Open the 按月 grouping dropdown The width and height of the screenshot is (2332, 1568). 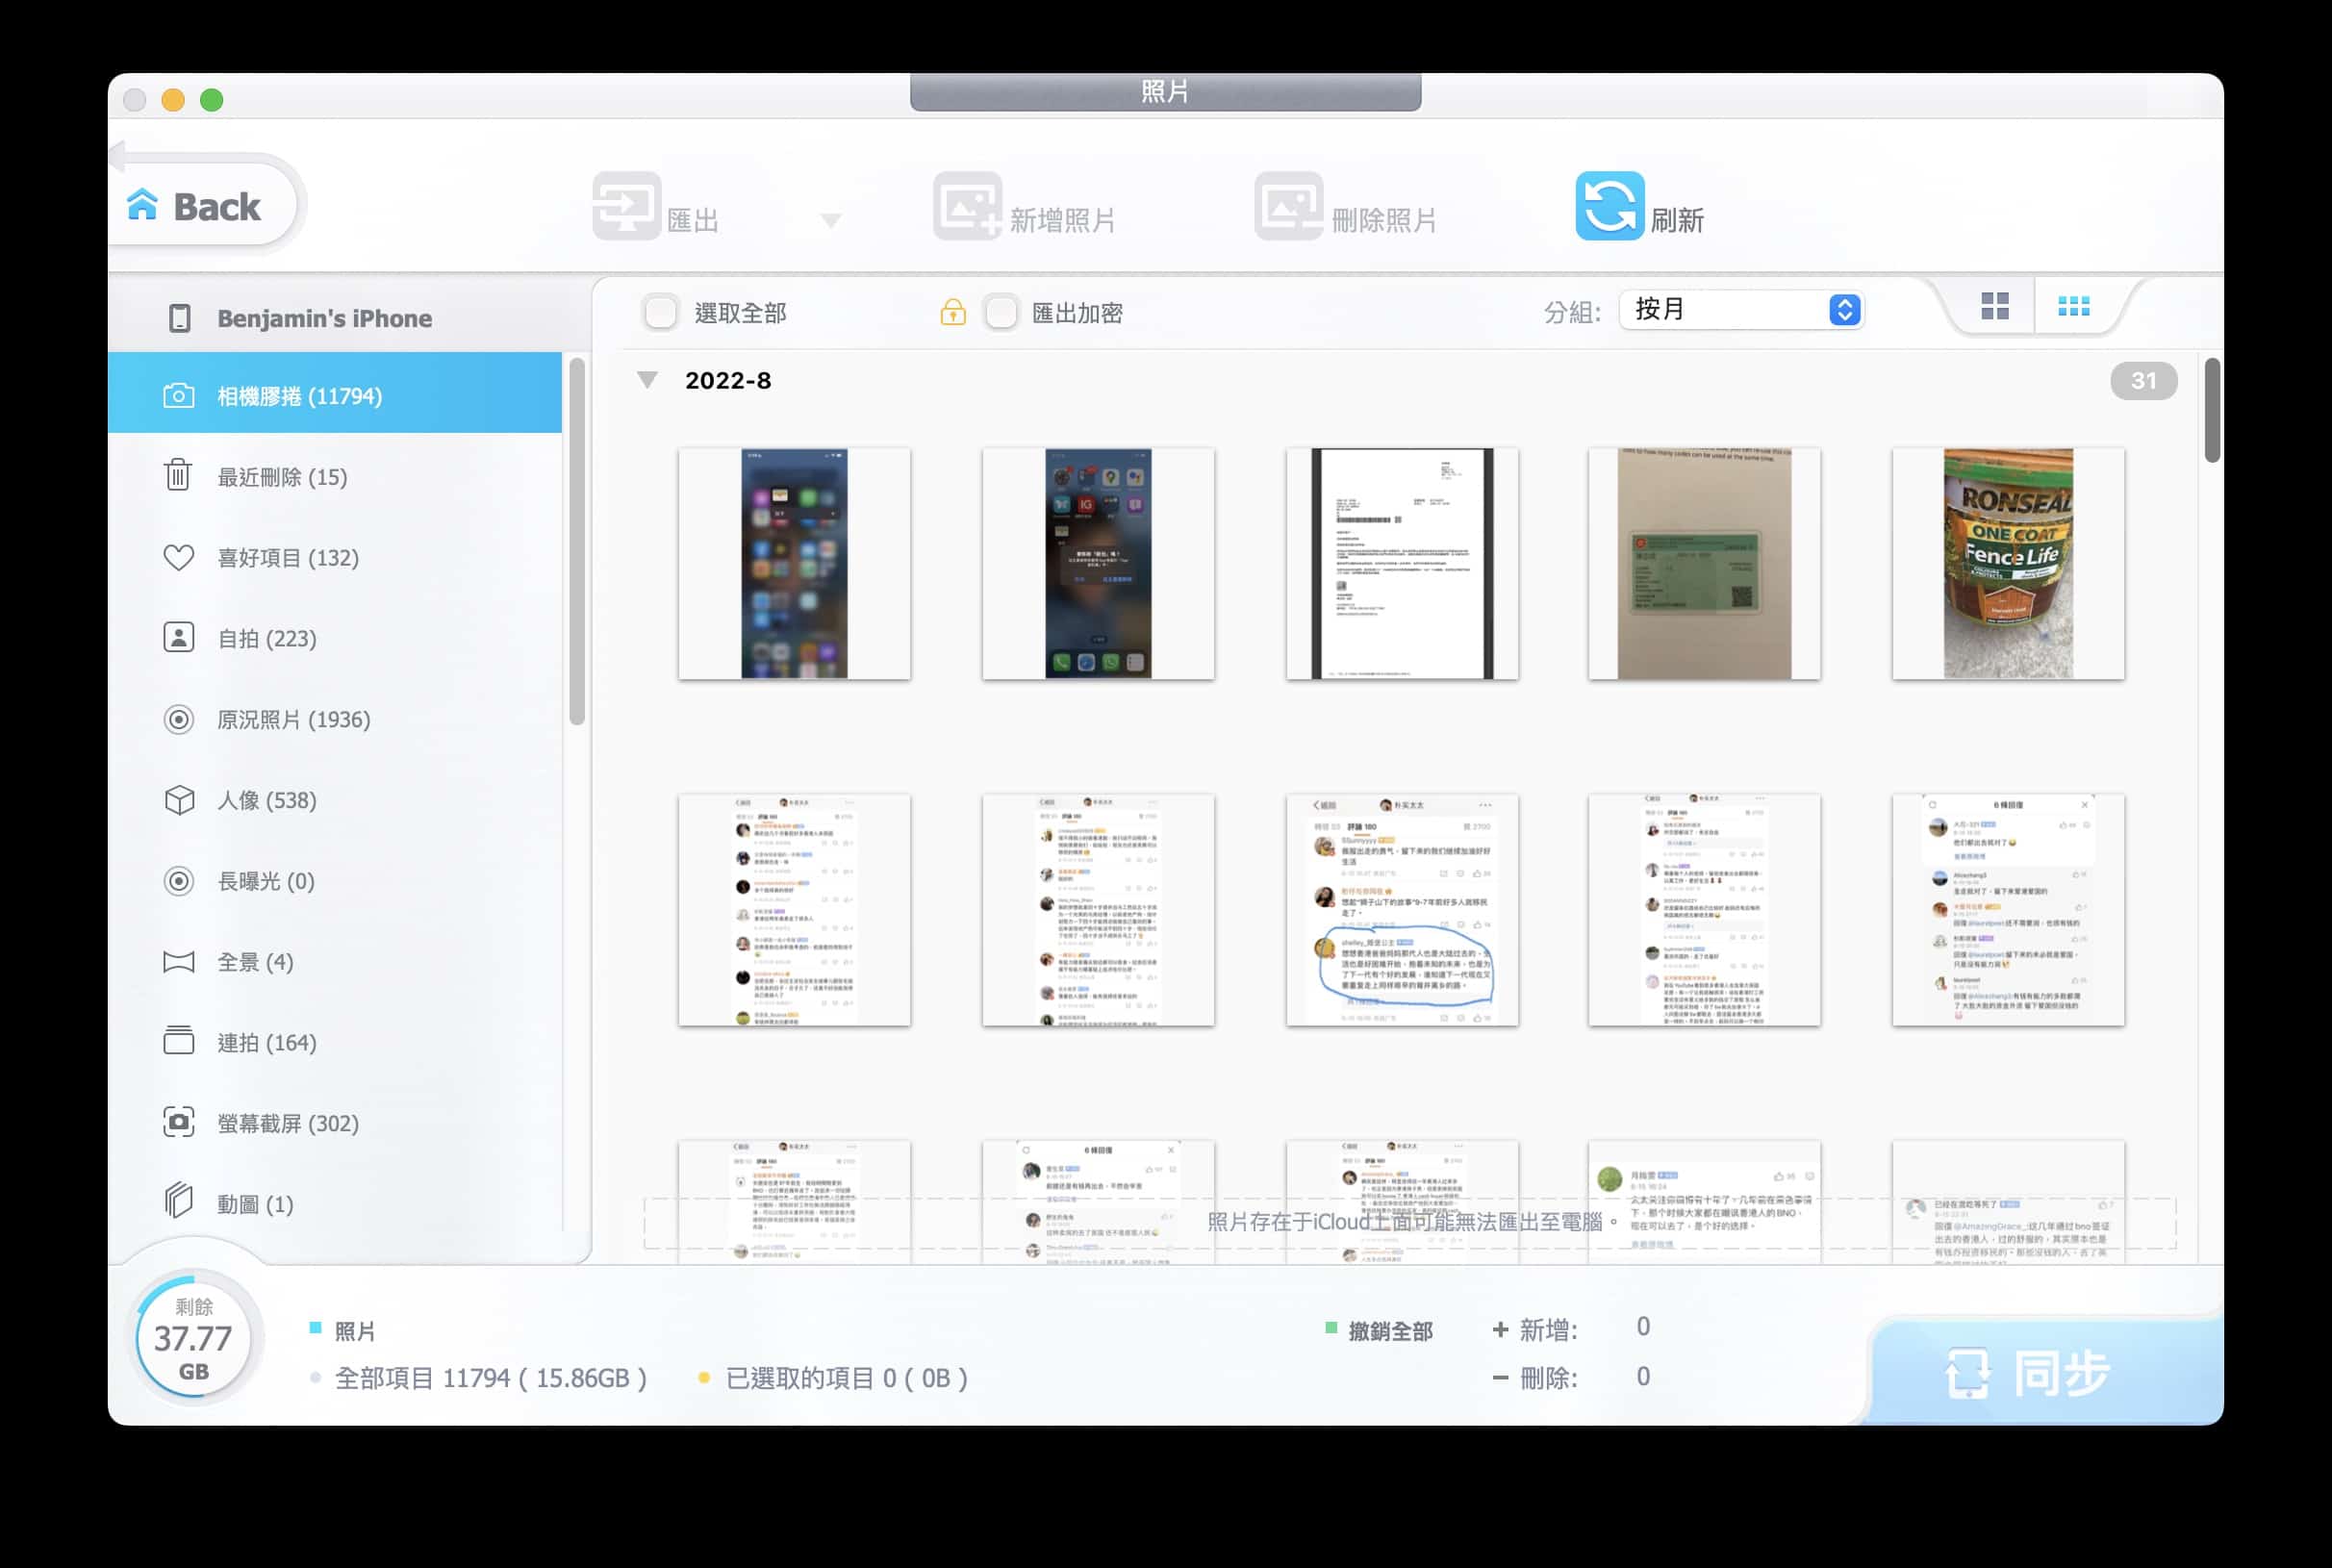click(x=1741, y=310)
